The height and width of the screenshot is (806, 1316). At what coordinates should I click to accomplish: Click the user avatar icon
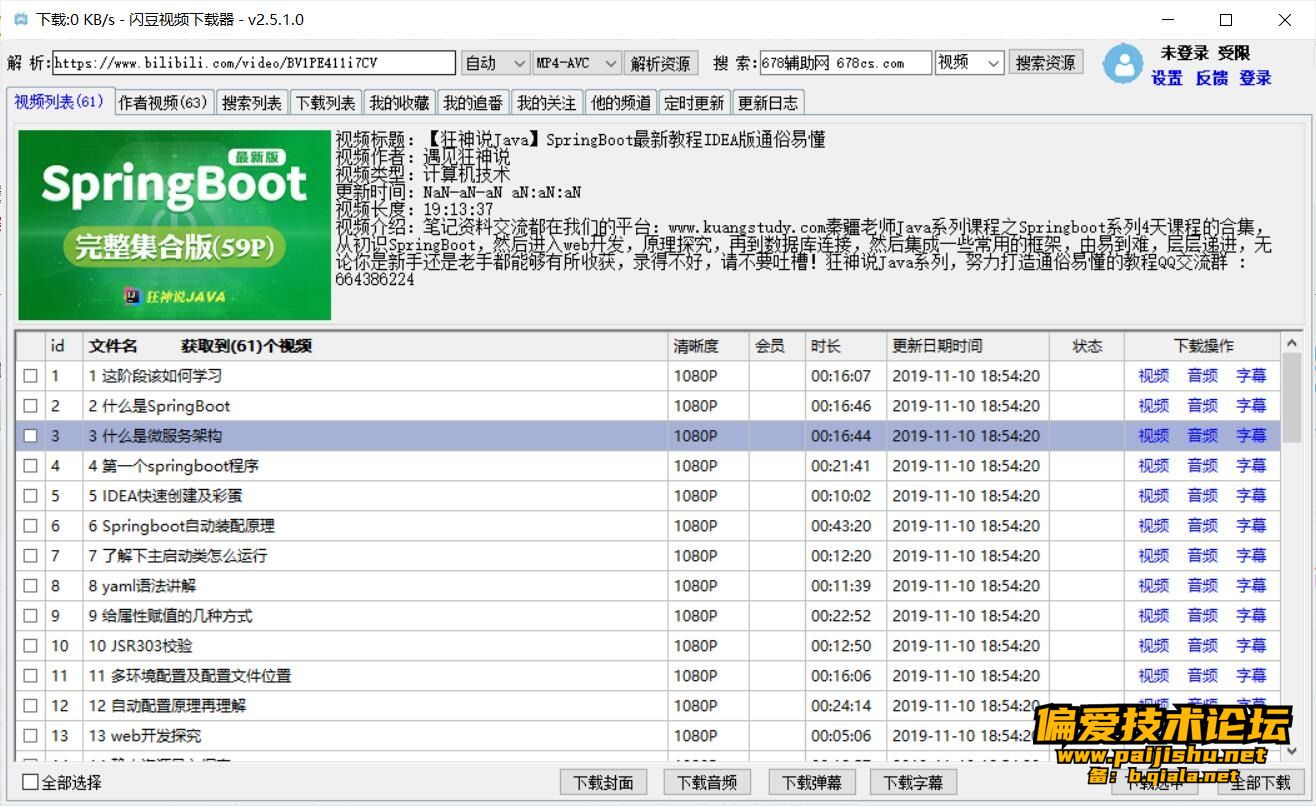1123,64
